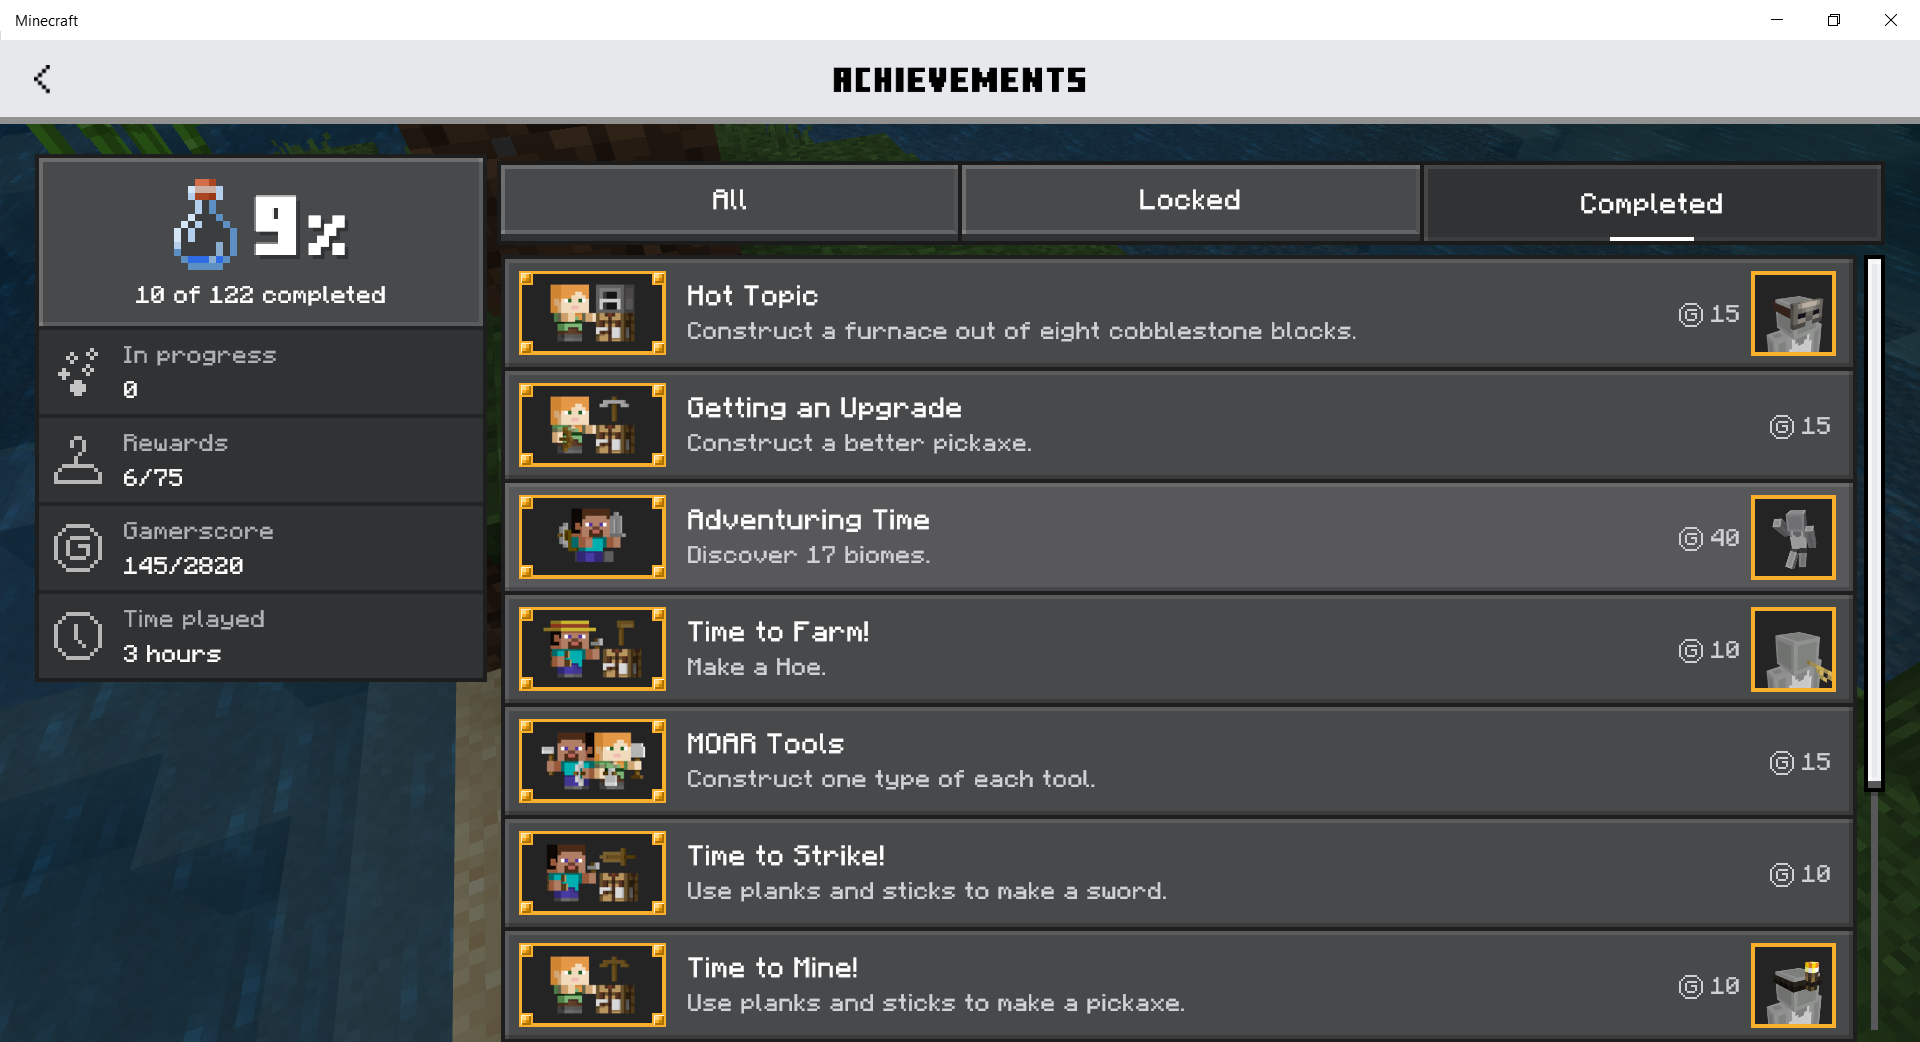Open the Hot Topic achievement icon
Image resolution: width=1920 pixels, height=1042 pixels.
tap(592, 313)
